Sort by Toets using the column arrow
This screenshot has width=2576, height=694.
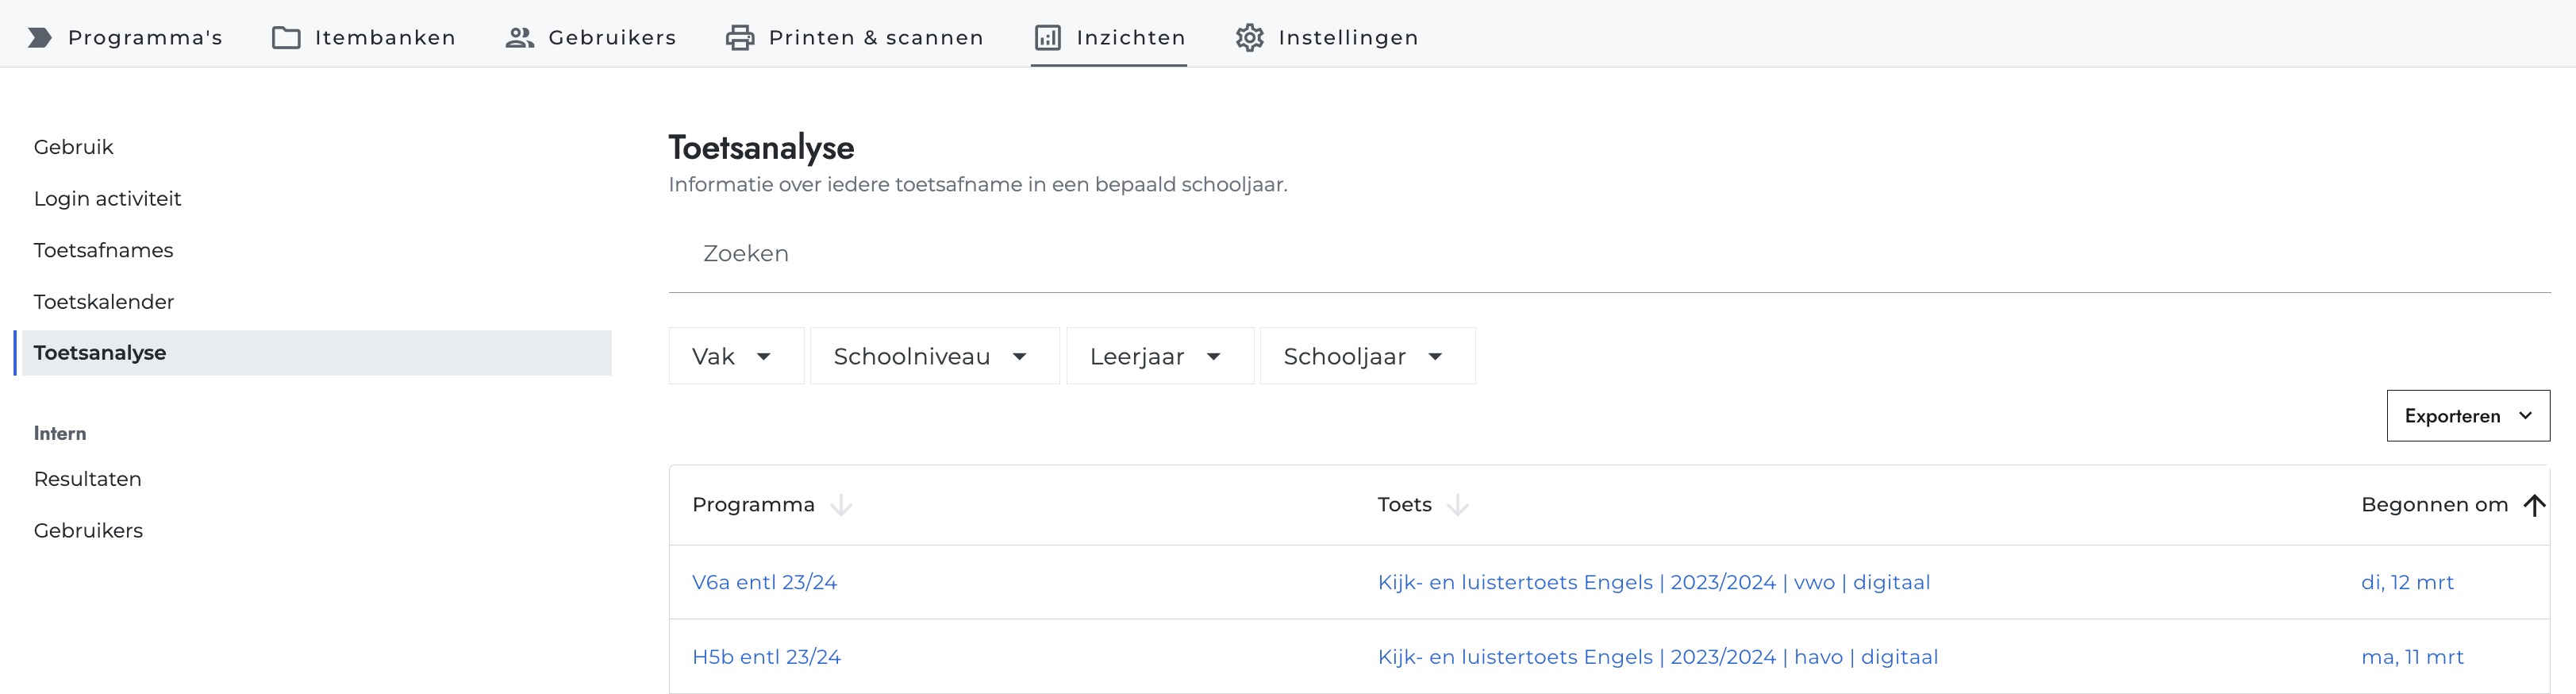[1458, 505]
